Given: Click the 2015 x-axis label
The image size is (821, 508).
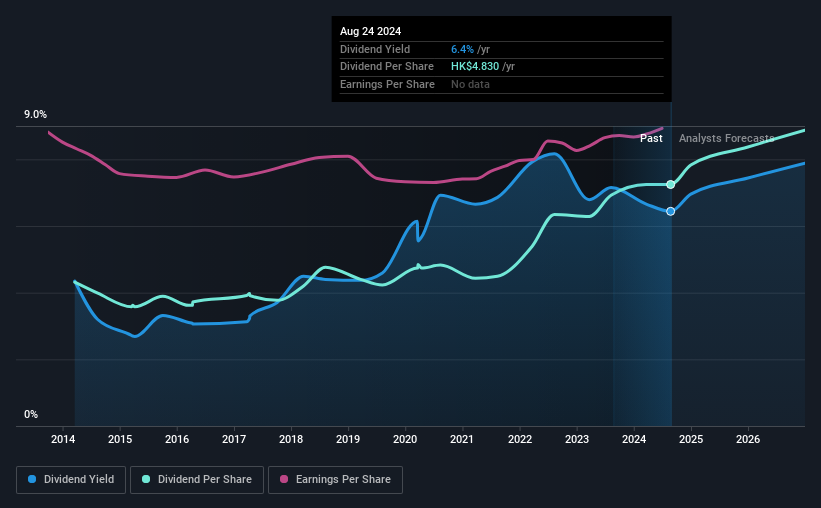Looking at the screenshot, I should click(120, 439).
